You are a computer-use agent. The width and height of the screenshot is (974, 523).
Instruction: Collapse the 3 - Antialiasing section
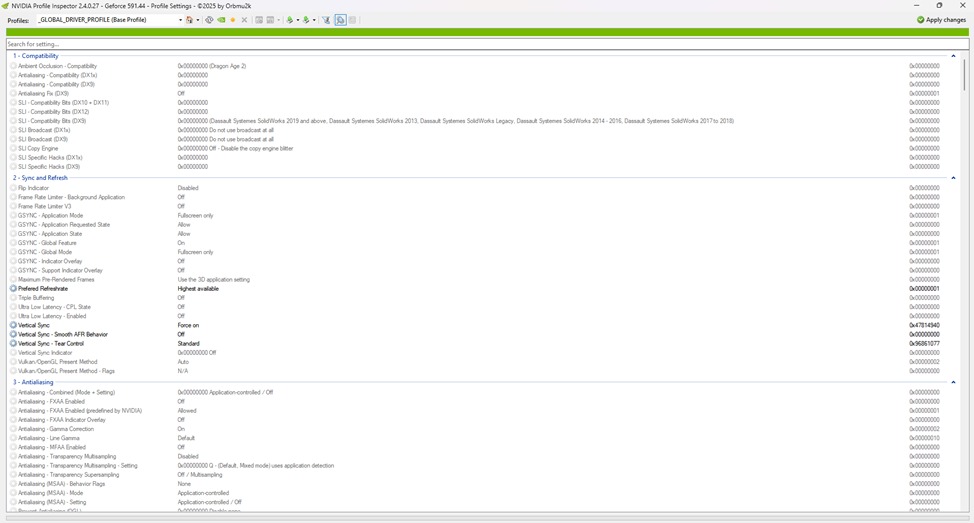coord(953,382)
